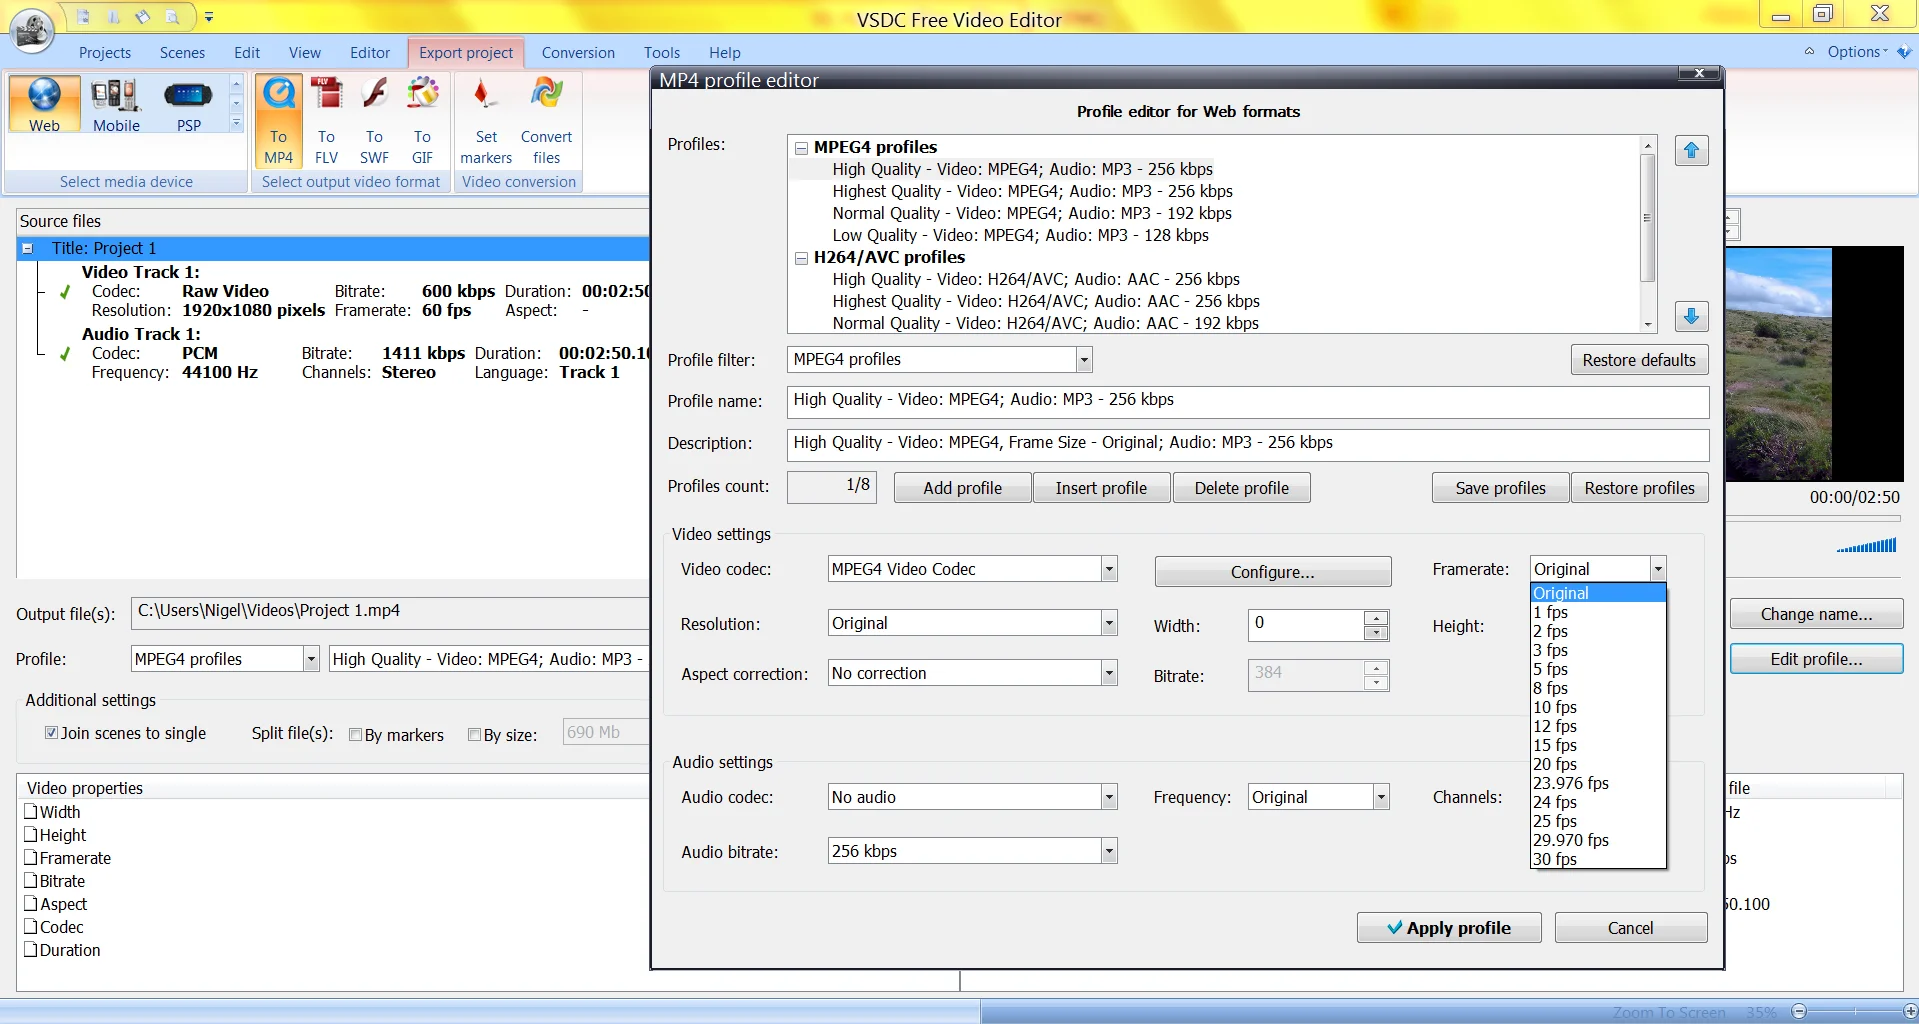Open the Resolution dropdown
Screen dimensions: 1919x1024
[1109, 623]
